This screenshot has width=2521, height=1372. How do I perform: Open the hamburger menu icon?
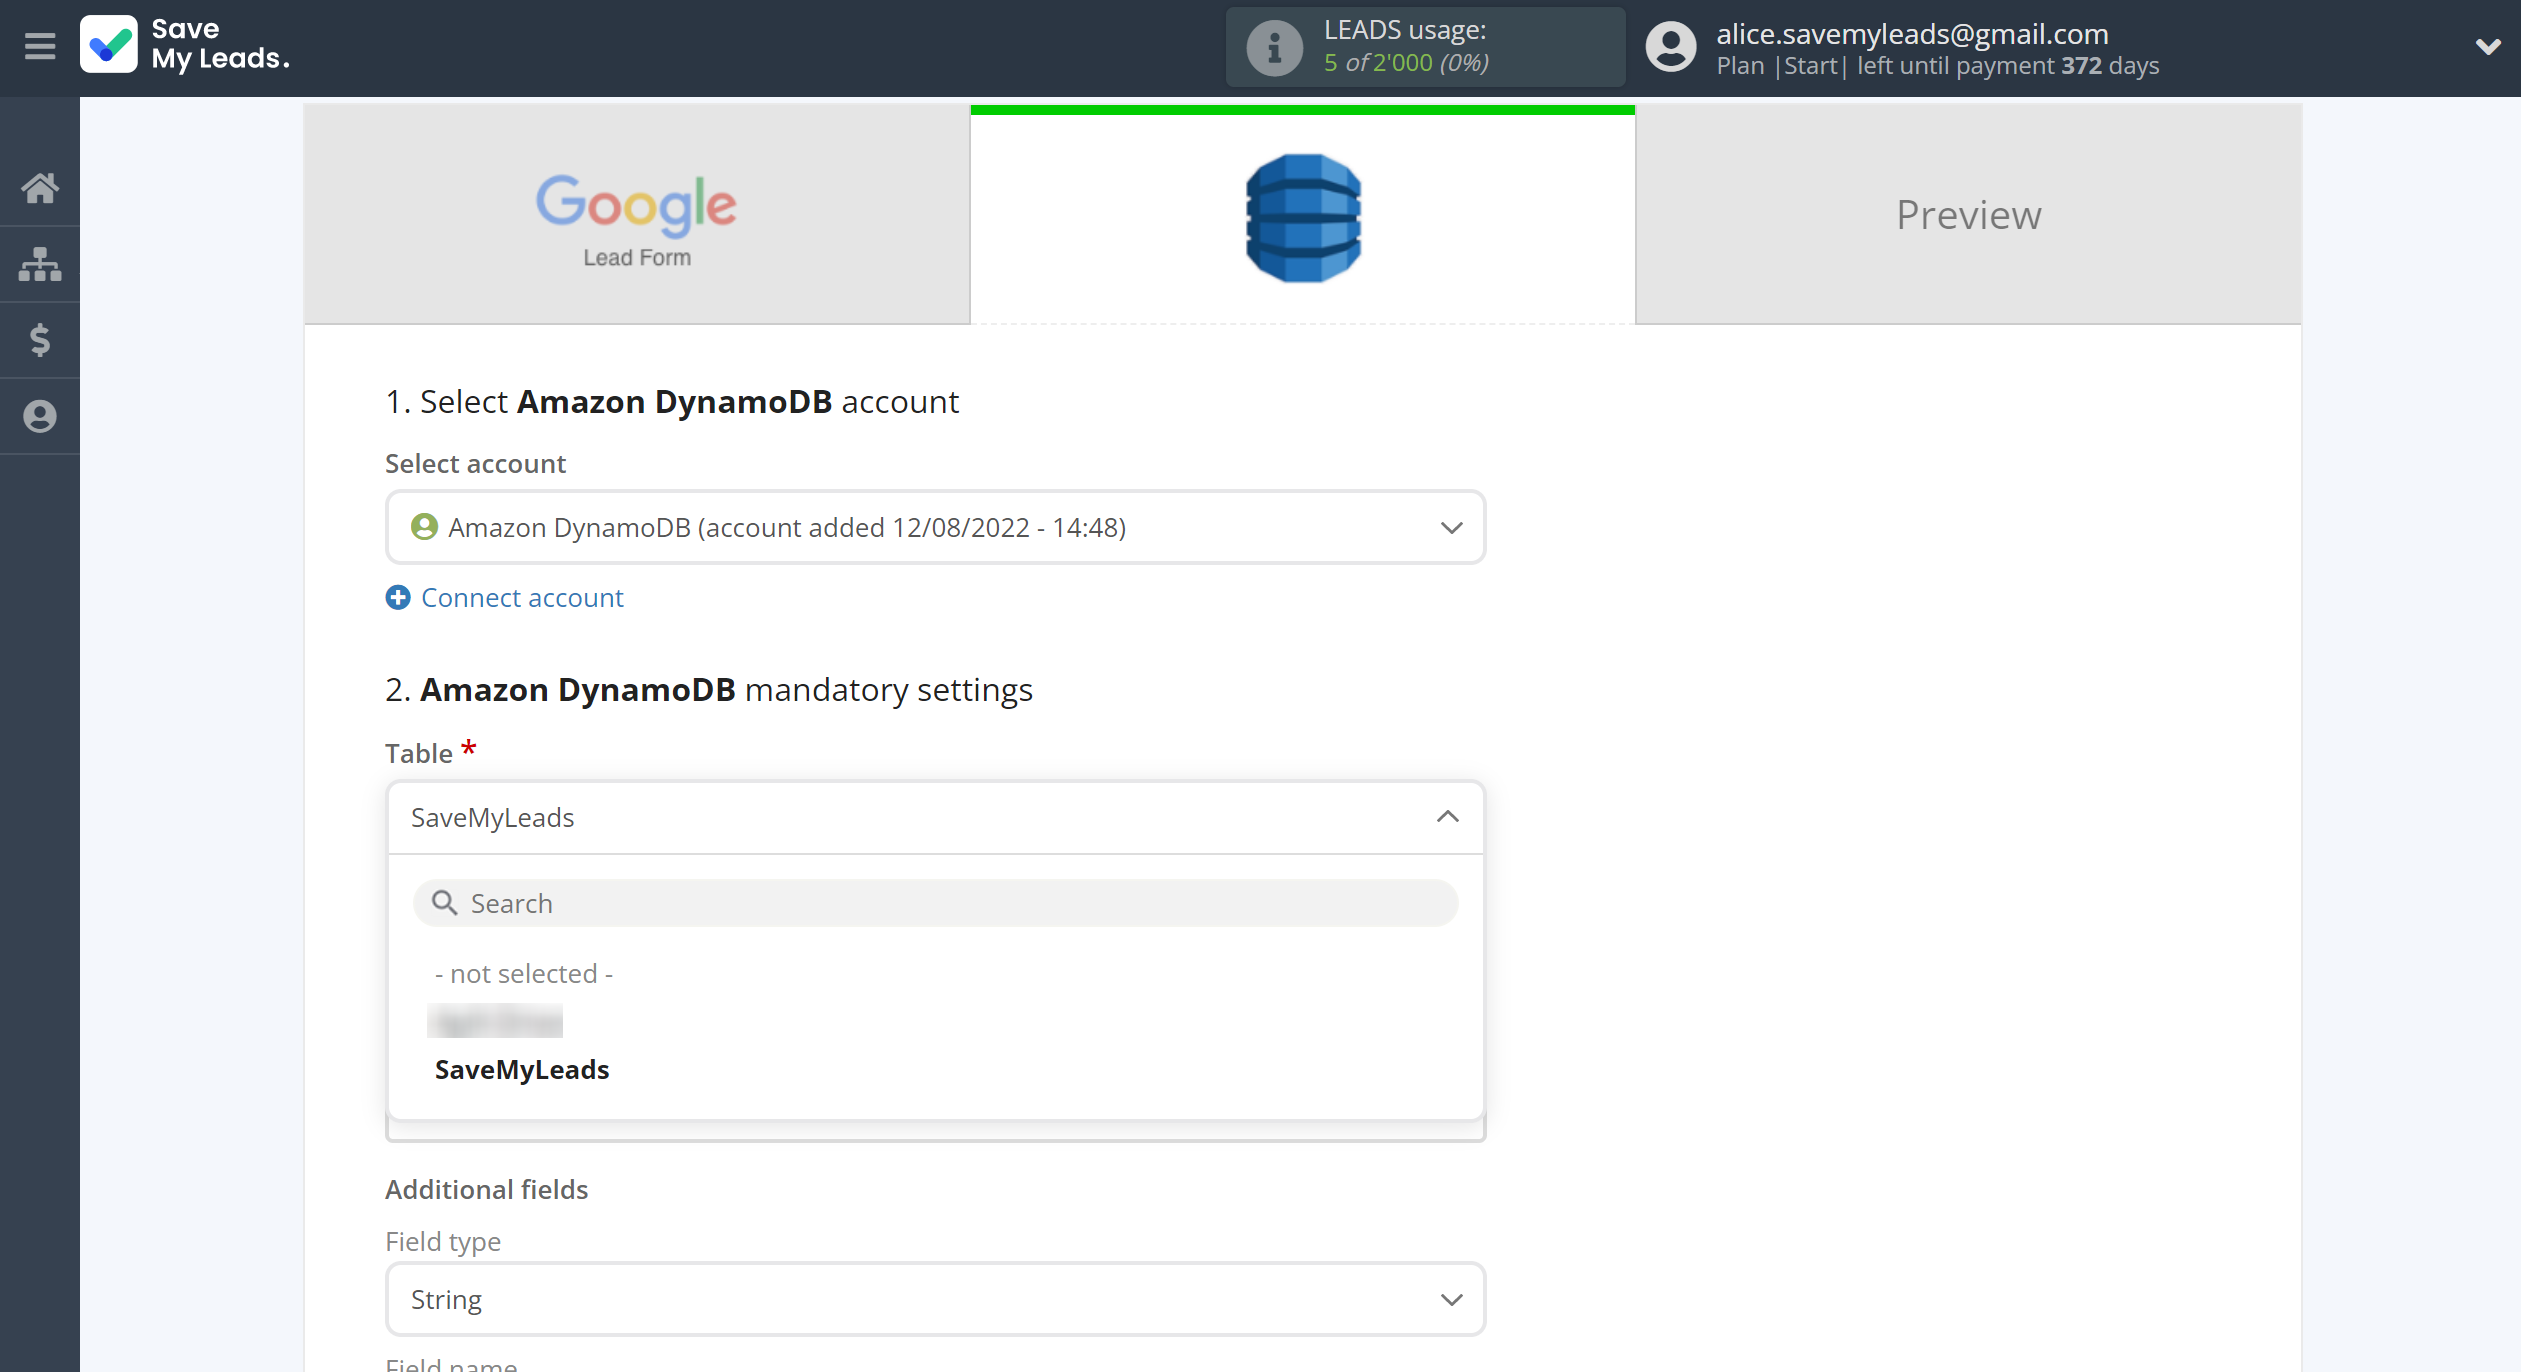[40, 46]
